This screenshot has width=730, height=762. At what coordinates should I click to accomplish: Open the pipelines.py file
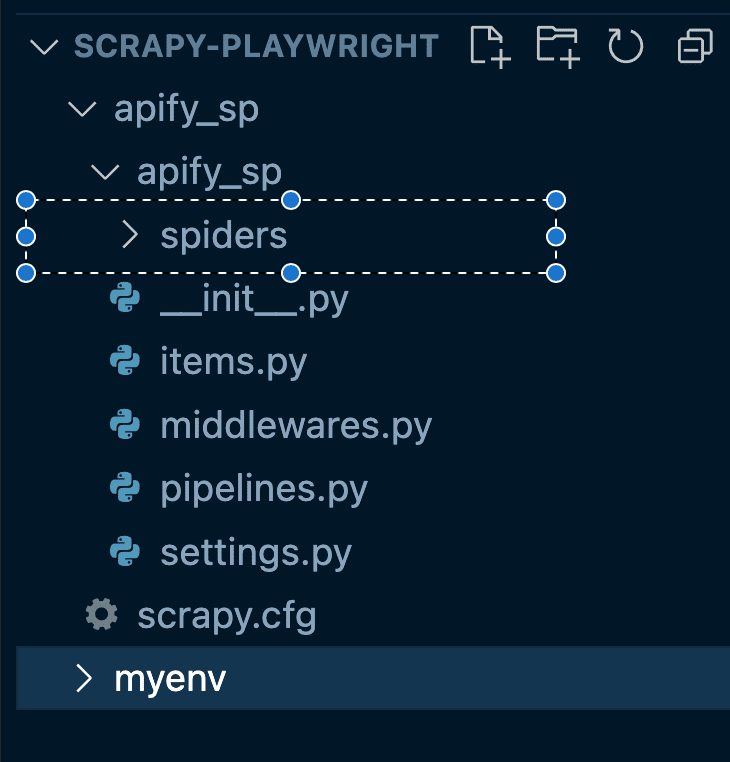(264, 489)
